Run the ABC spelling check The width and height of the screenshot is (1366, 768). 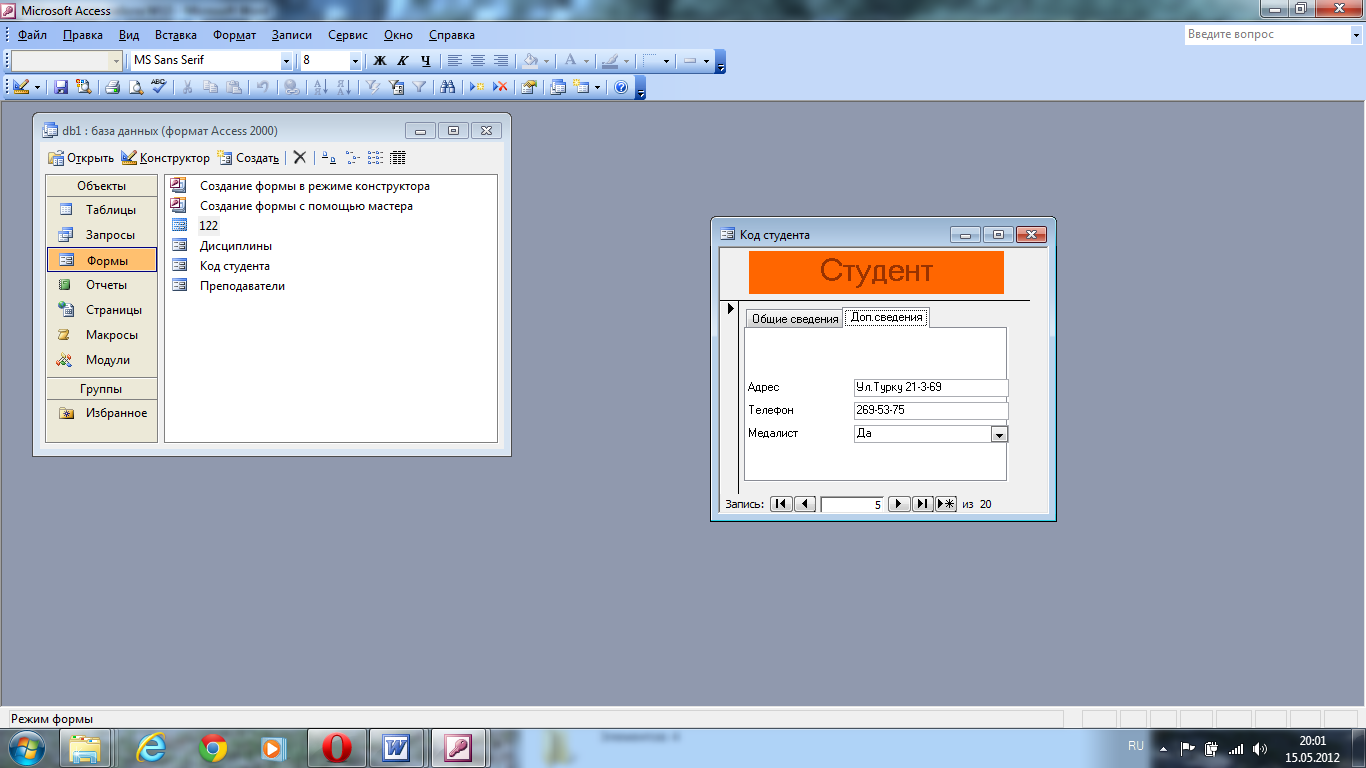click(157, 87)
